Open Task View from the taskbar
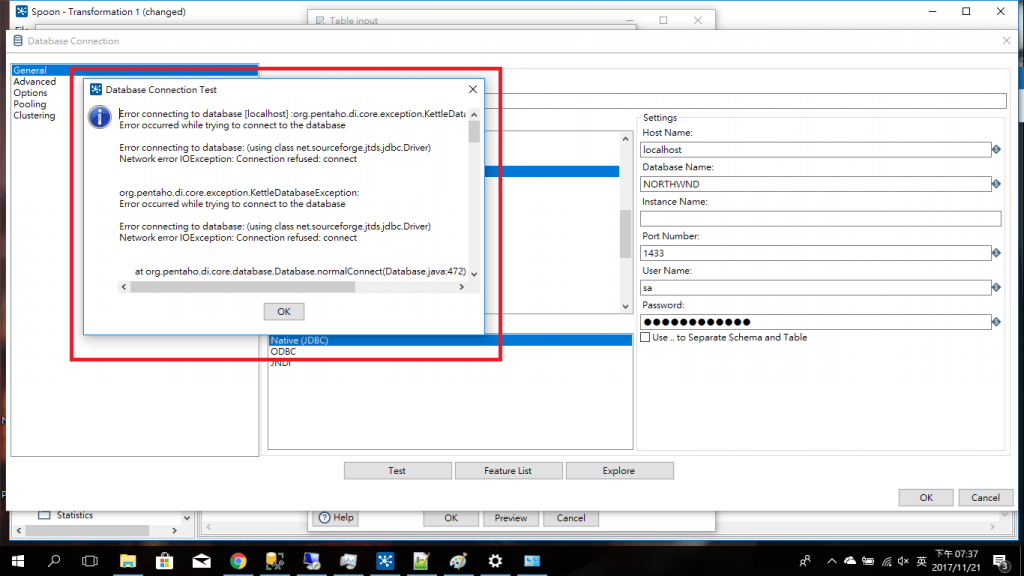Image resolution: width=1024 pixels, height=576 pixels. [x=90, y=561]
